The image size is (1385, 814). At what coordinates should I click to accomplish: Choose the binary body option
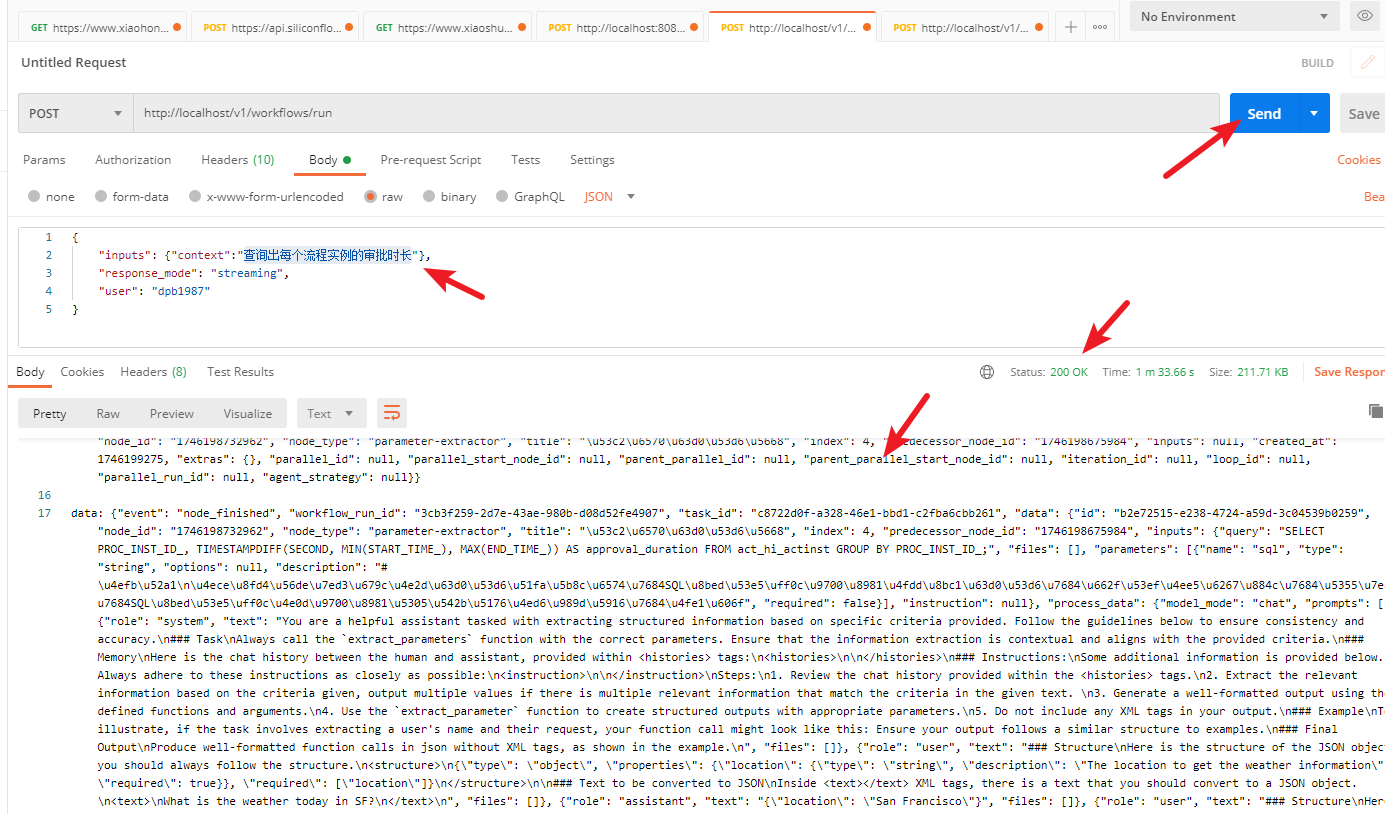(x=429, y=197)
